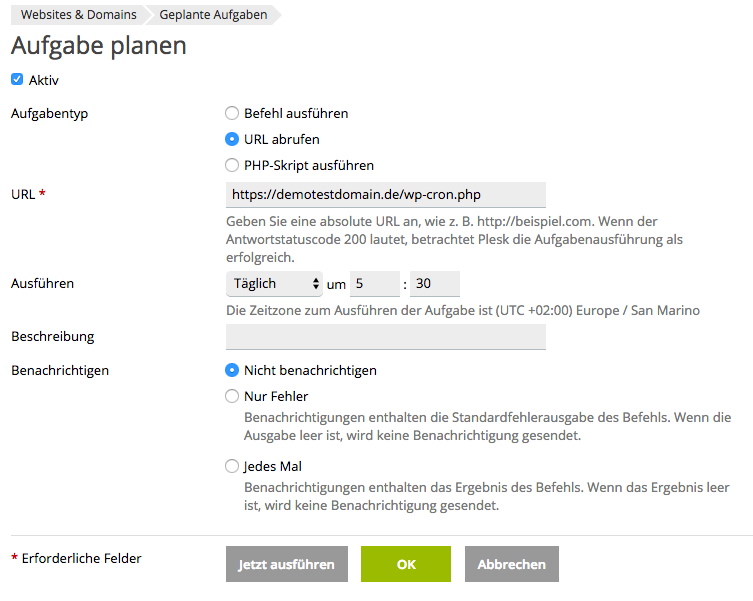753x601 pixels.
Task: Select the URL abrufen radio option
Action: pyautogui.click(x=232, y=139)
